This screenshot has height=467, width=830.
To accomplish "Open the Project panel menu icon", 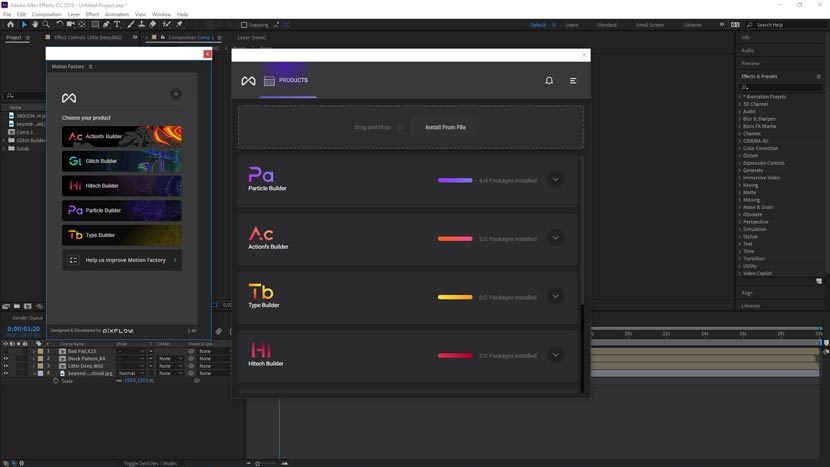I will point(28,38).
